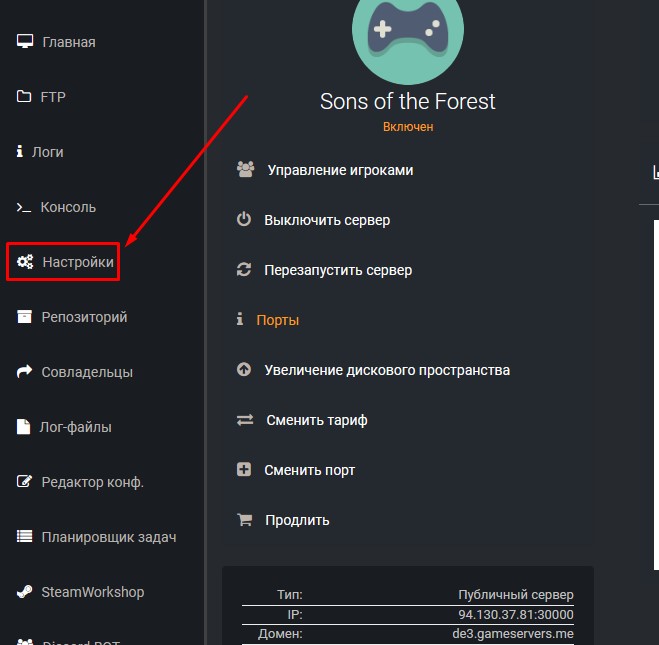The height and width of the screenshot is (645, 659).
Task: Click the orange Порты link
Action: 278,320
